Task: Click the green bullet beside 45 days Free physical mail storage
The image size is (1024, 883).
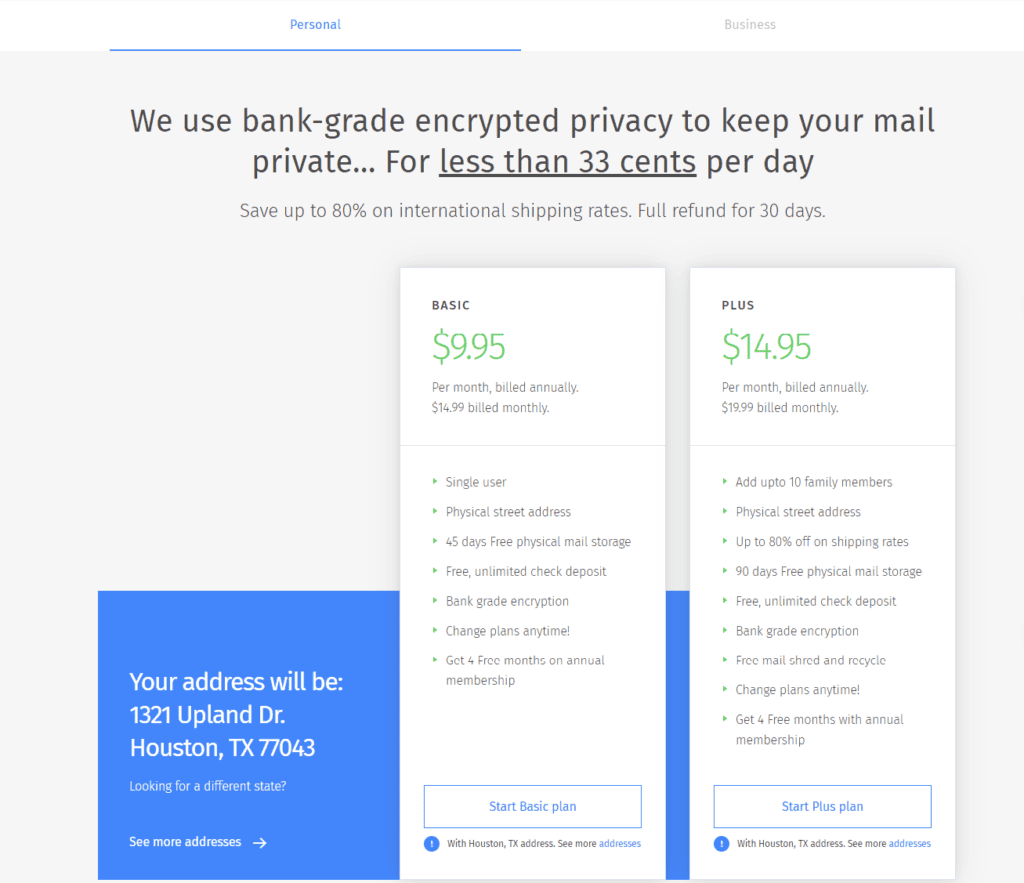Action: [433, 541]
